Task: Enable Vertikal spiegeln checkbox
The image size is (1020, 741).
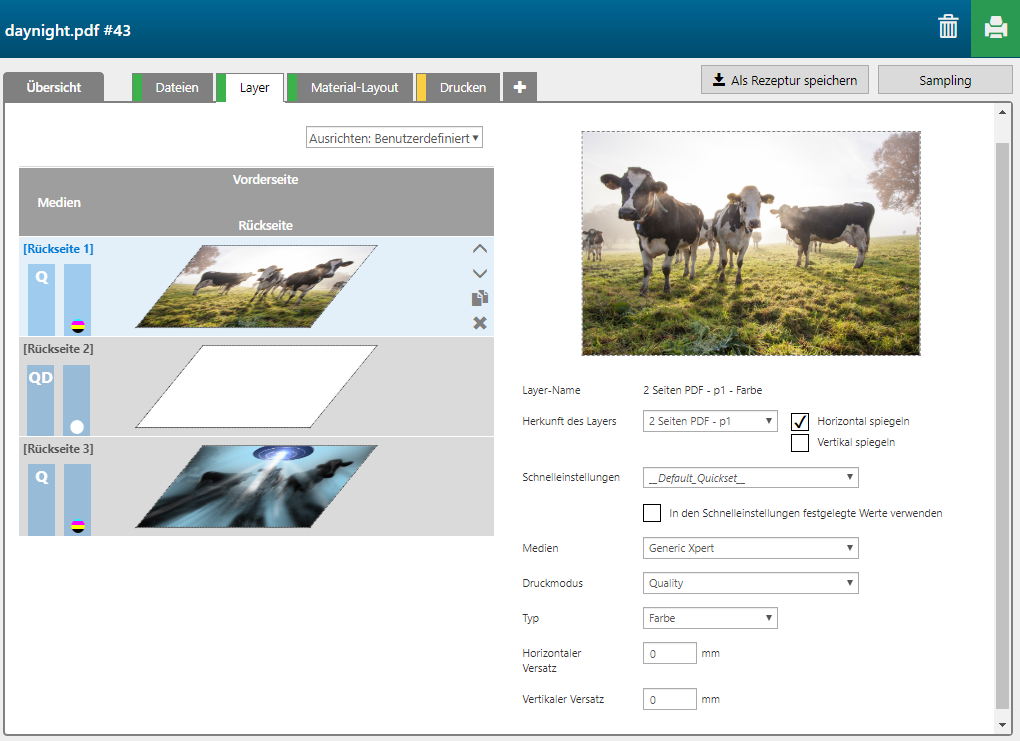Action: (x=800, y=443)
